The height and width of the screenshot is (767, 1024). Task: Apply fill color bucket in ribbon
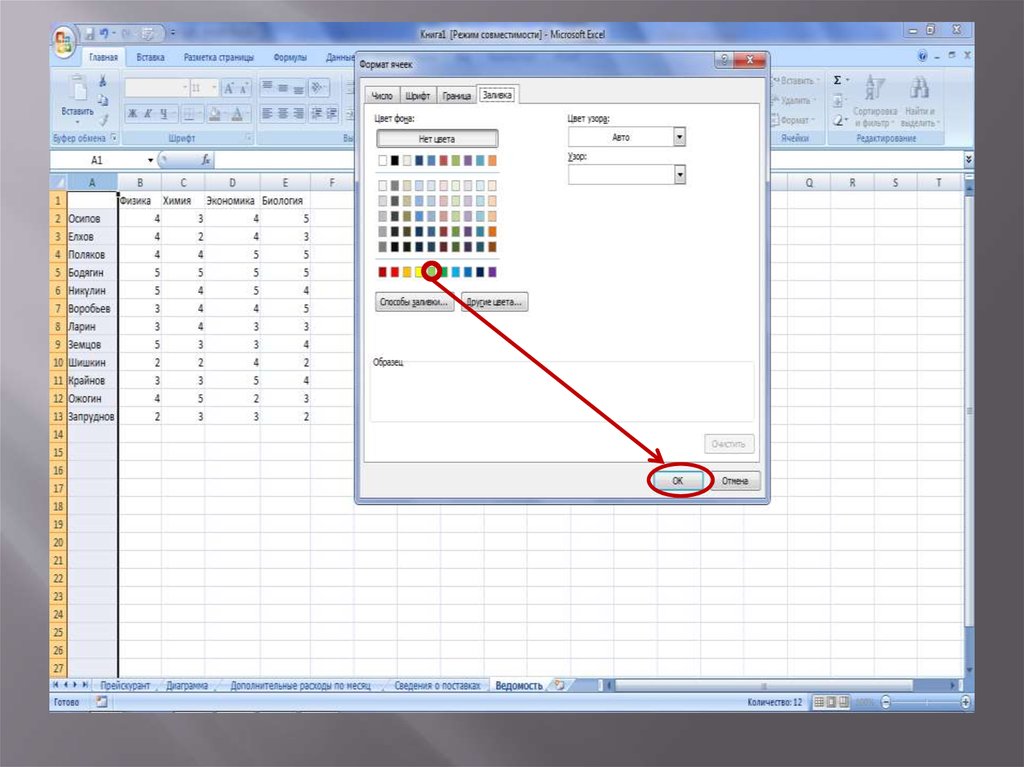[x=214, y=114]
